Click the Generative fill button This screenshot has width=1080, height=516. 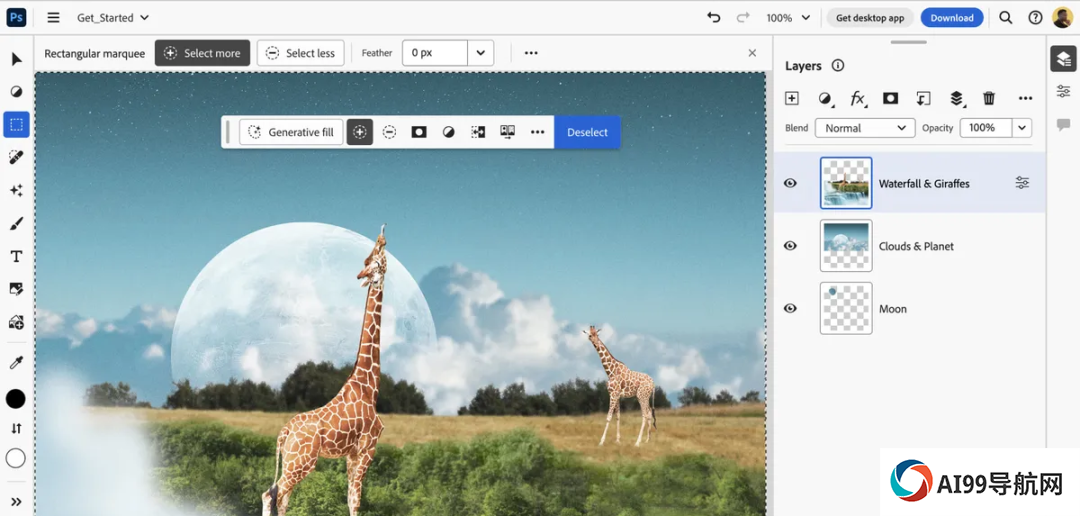point(291,132)
